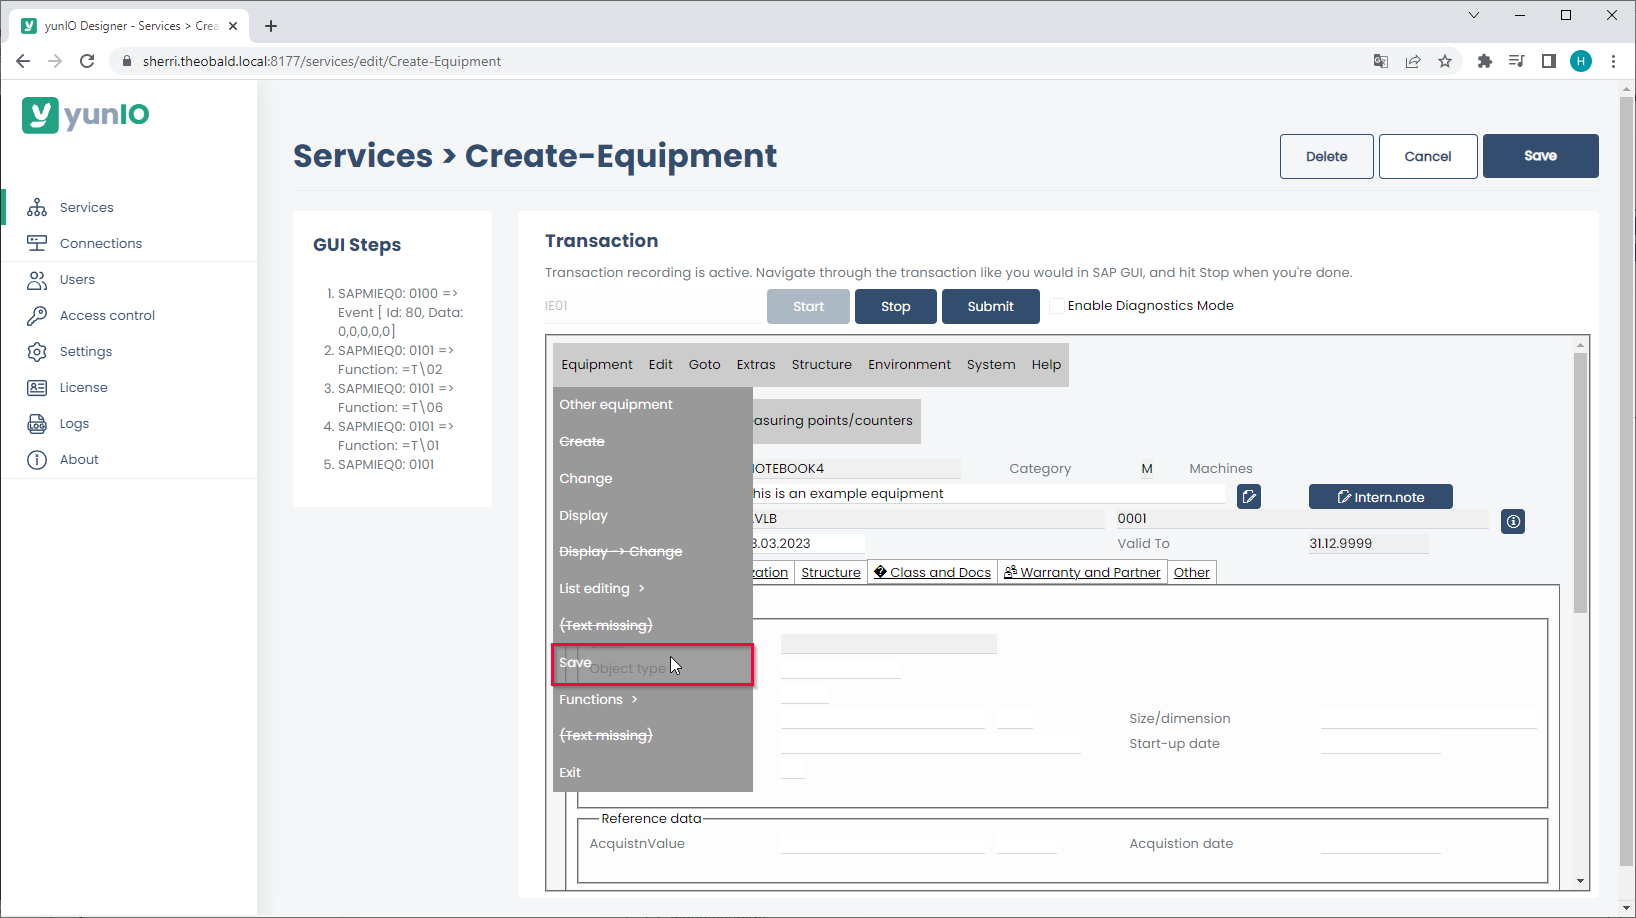Open the browser extensions puzzle icon
This screenshot has width=1636, height=918.
[x=1484, y=61]
